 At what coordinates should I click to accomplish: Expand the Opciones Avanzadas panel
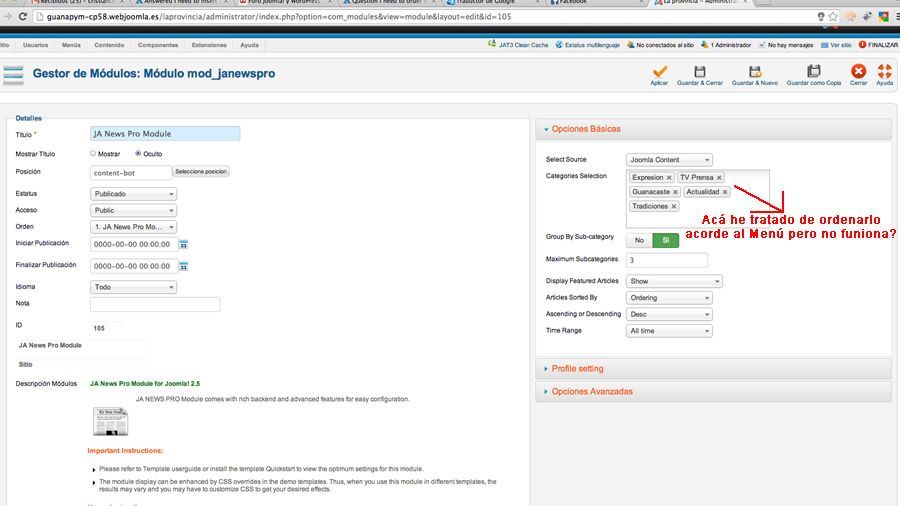pos(713,392)
